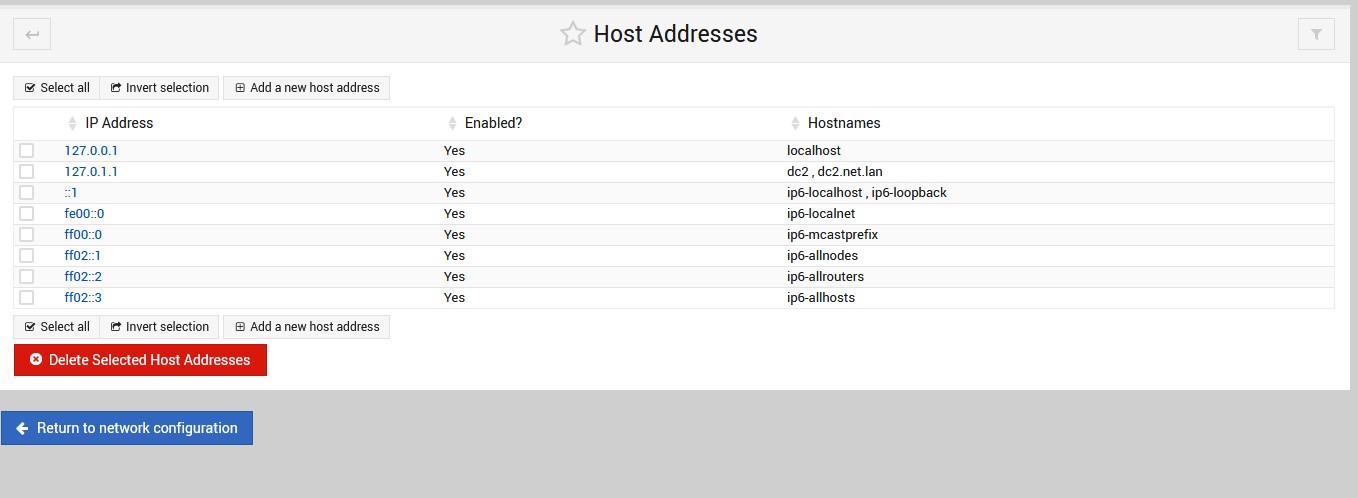Enable the checkbox beside fe00::0
The height and width of the screenshot is (498, 1358).
tap(27, 214)
